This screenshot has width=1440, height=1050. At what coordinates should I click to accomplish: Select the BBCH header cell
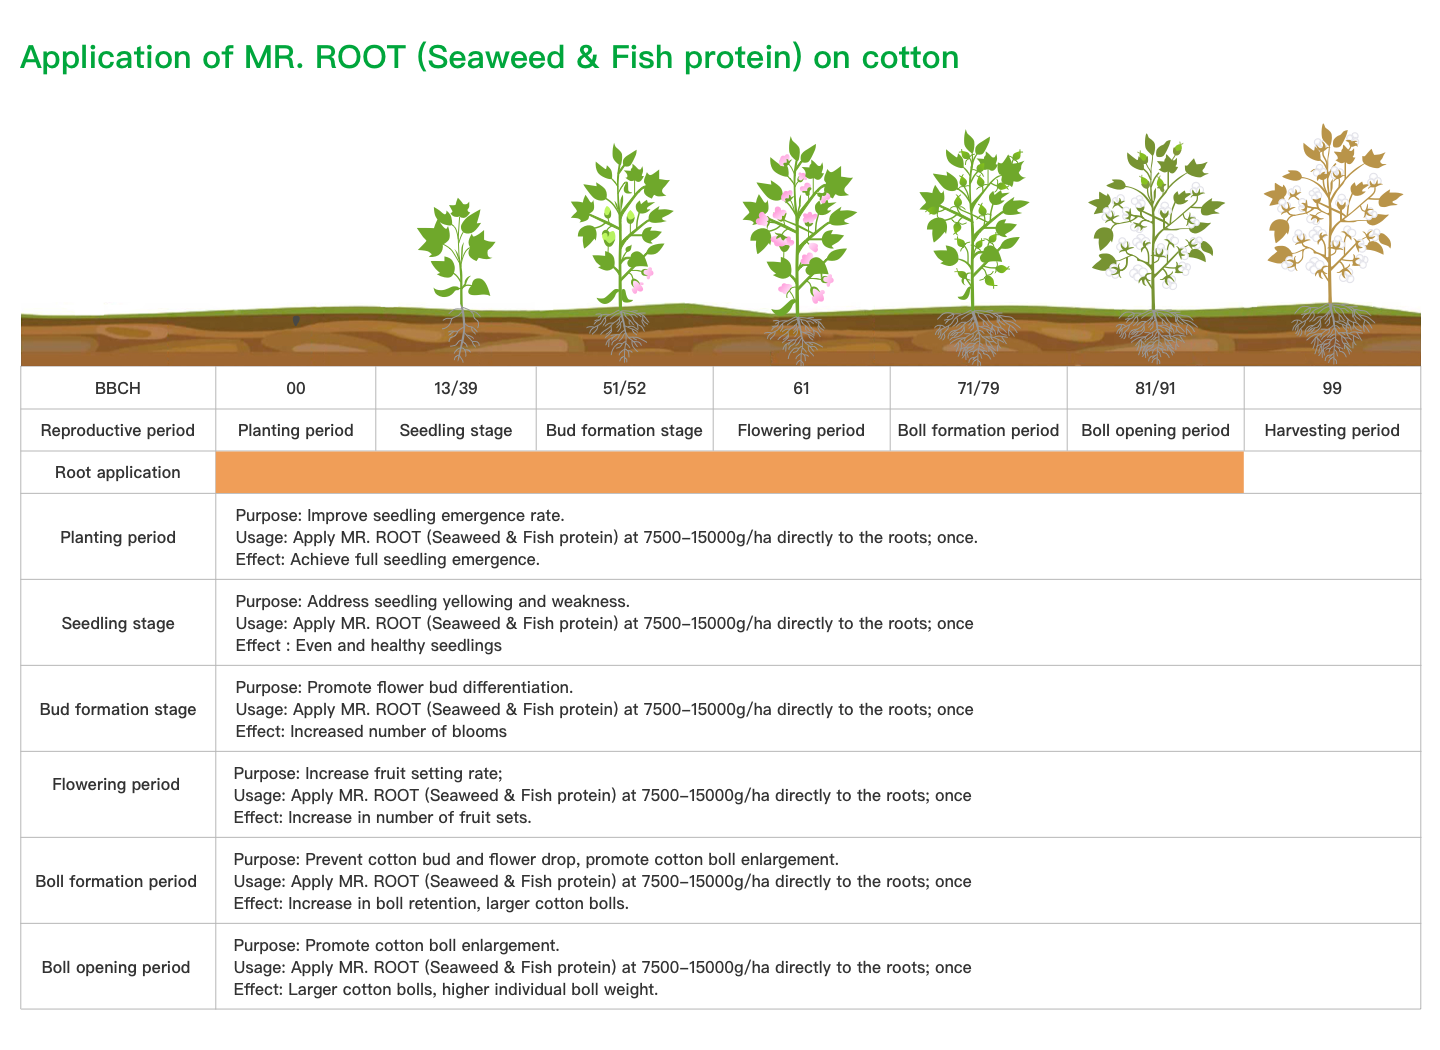118,388
